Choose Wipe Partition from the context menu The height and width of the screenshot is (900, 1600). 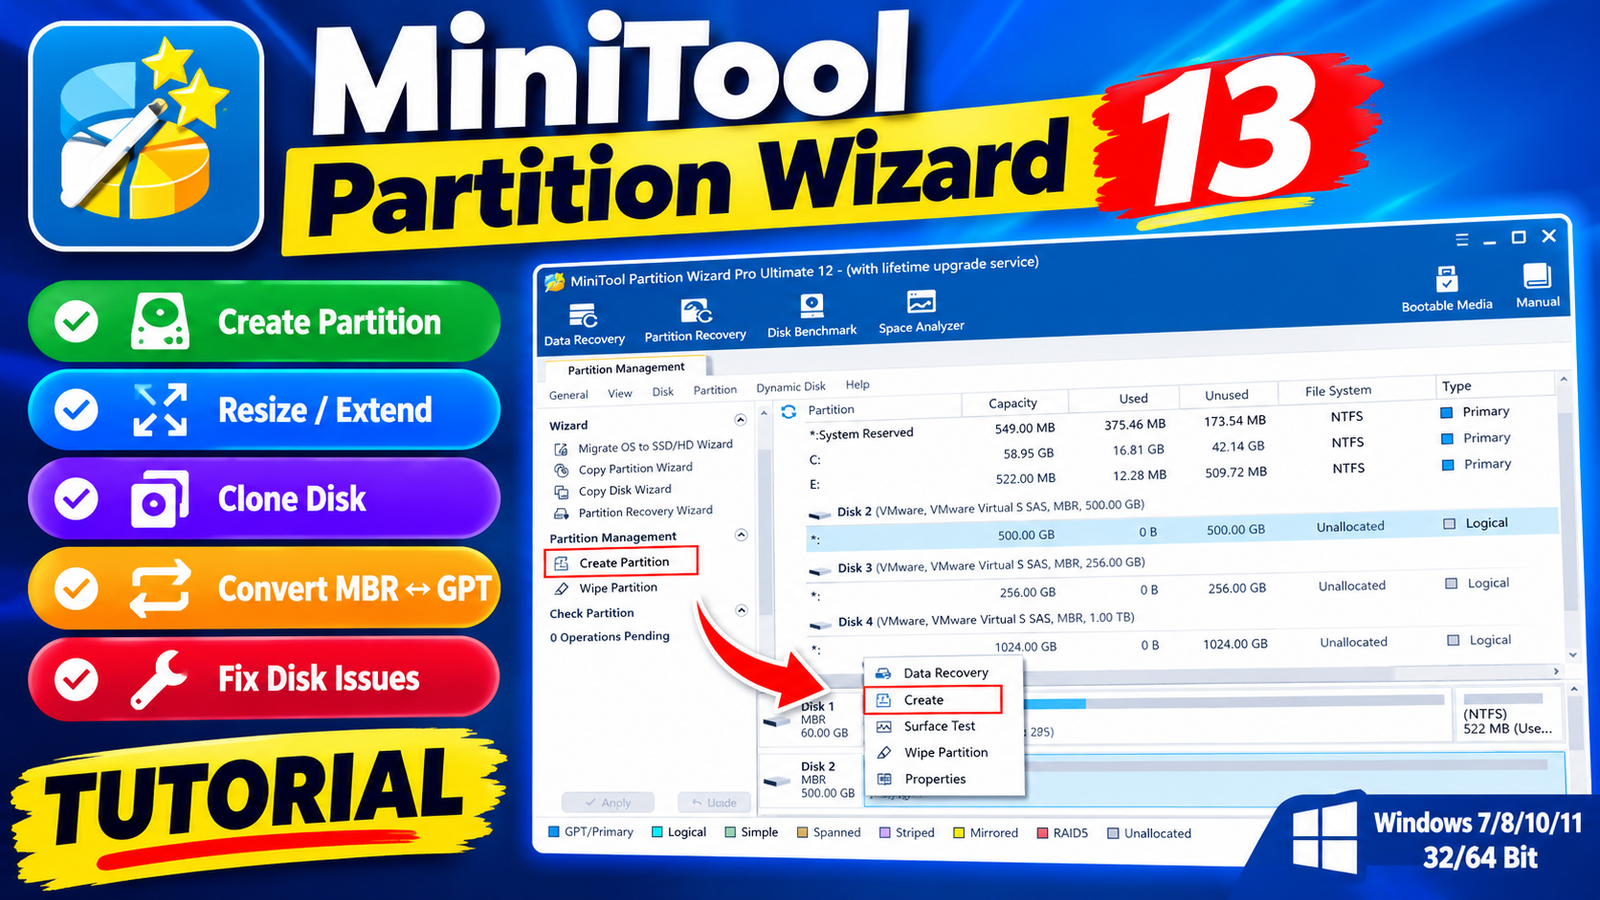[944, 752]
